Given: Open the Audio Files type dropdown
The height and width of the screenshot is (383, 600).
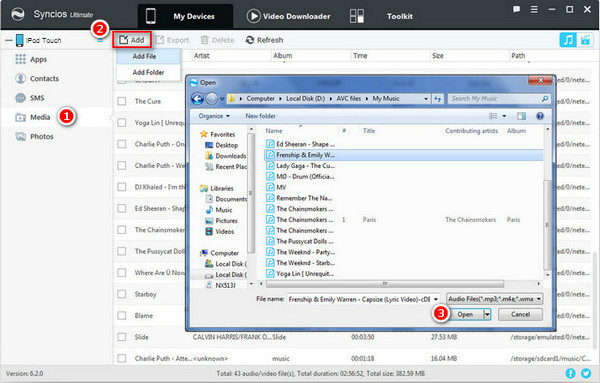Looking at the screenshot, I should point(495,299).
